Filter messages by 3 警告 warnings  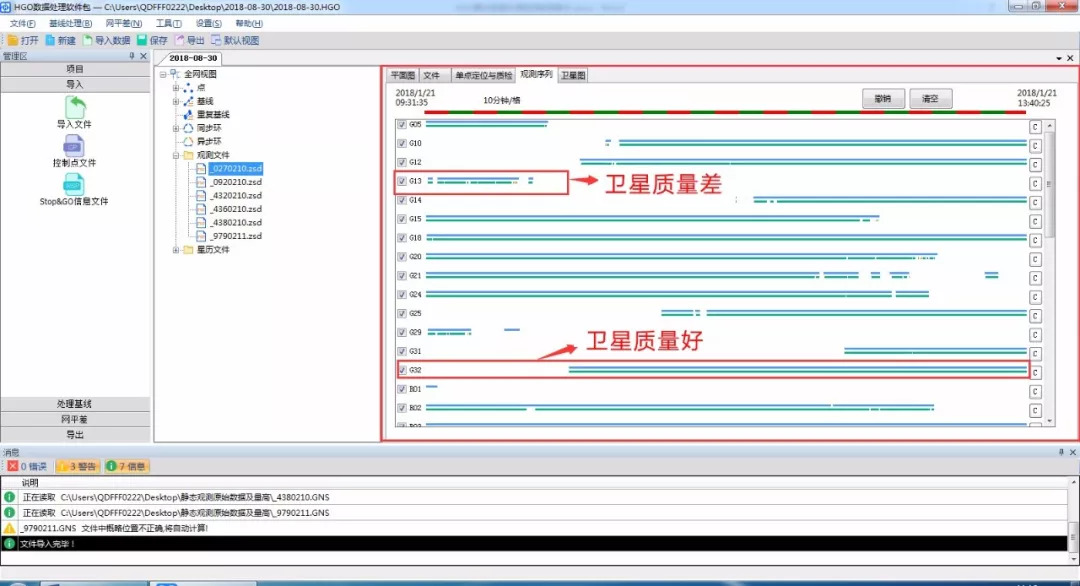[x=77, y=466]
